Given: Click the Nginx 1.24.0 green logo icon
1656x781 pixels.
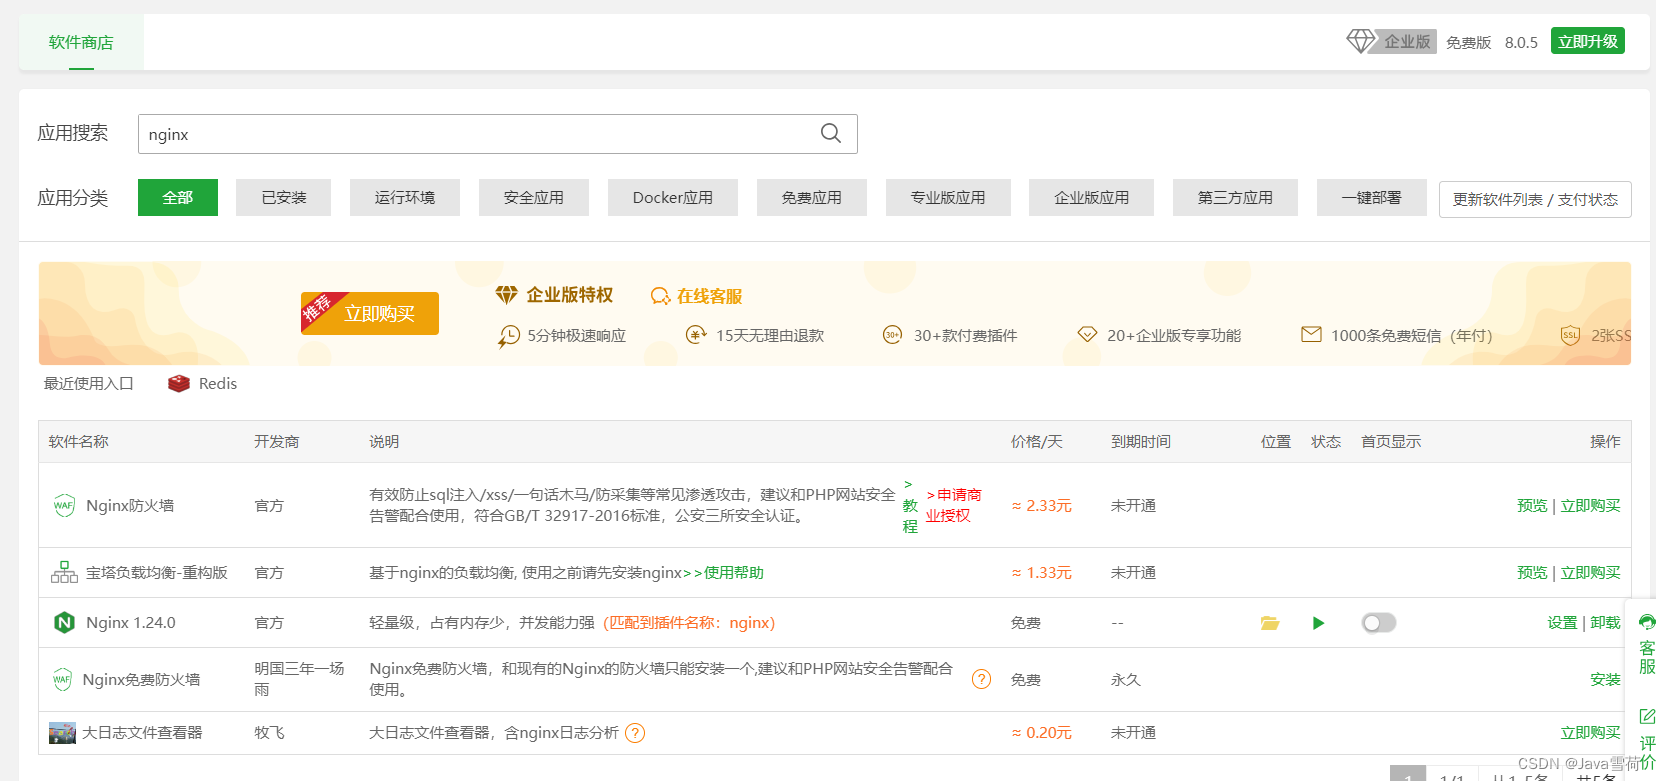Looking at the screenshot, I should (64, 622).
